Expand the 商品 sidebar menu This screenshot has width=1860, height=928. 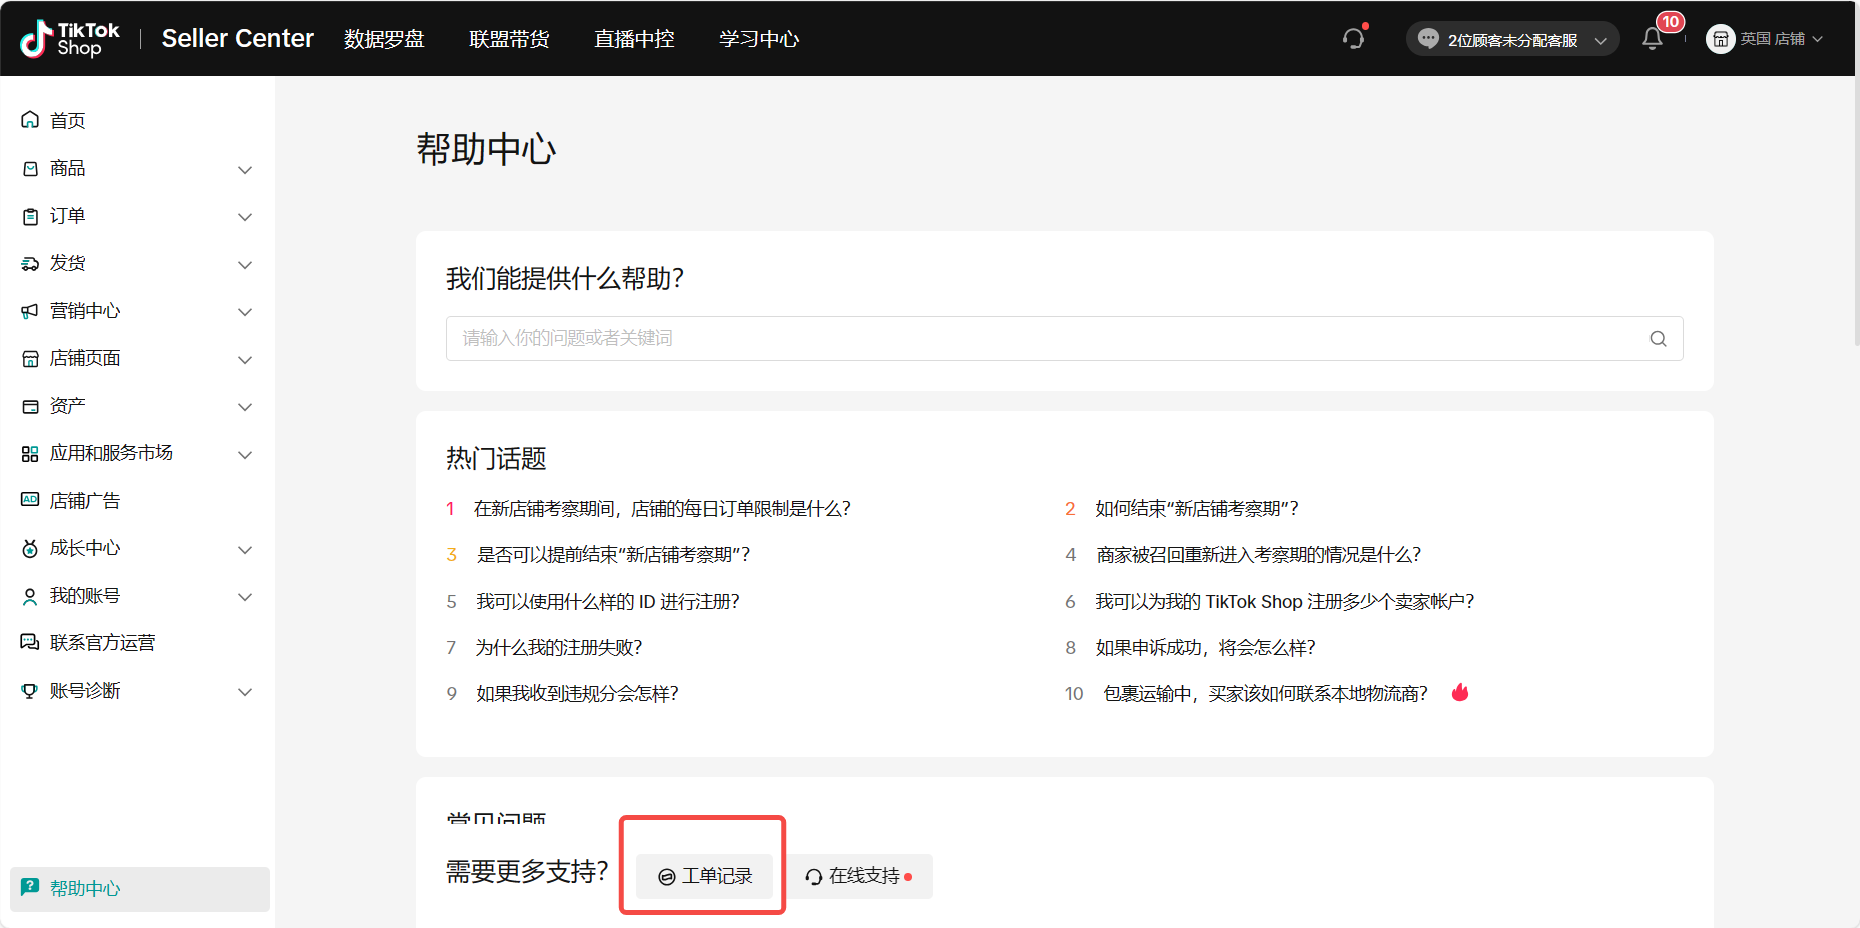pyautogui.click(x=244, y=169)
